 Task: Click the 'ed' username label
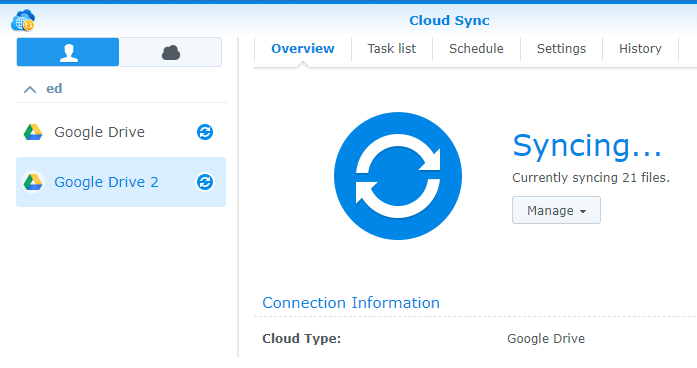click(54, 88)
